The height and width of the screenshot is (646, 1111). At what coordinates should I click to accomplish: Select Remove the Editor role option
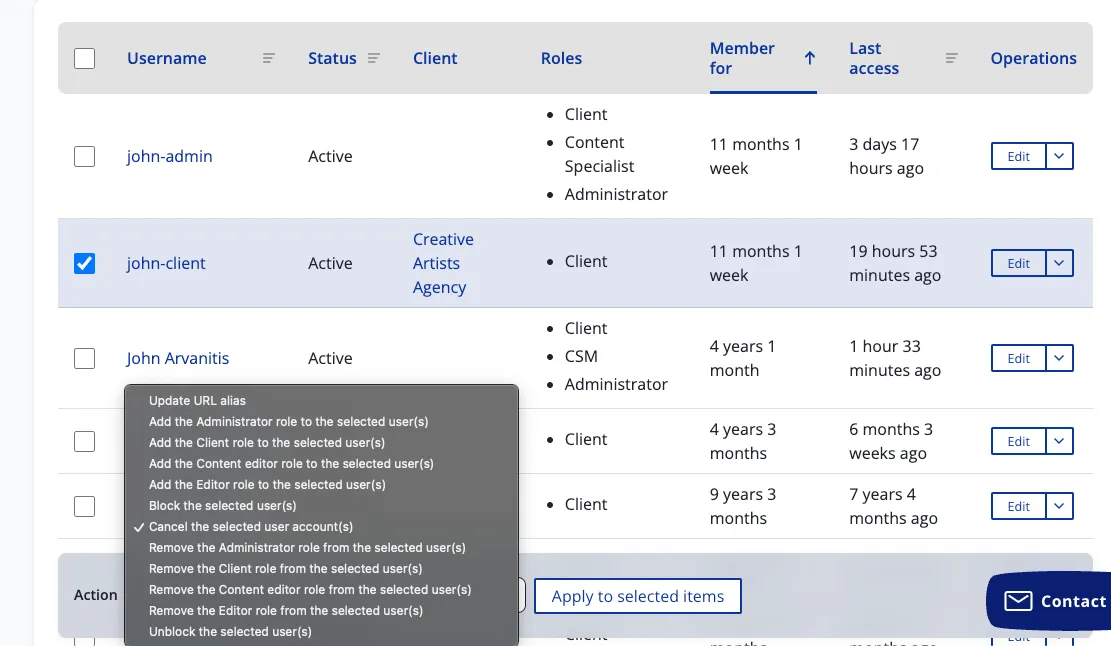pyautogui.click(x=321, y=611)
